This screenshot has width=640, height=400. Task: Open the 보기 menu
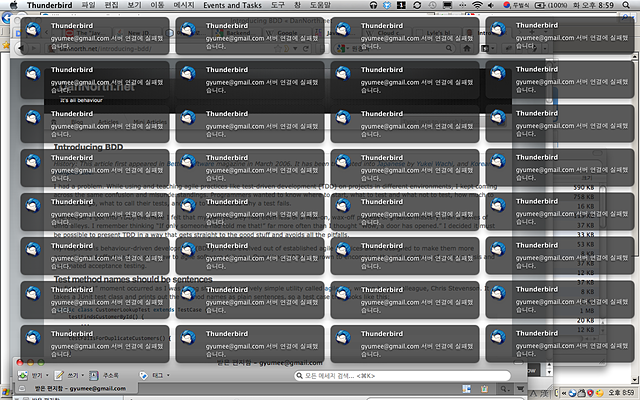tap(134, 5)
